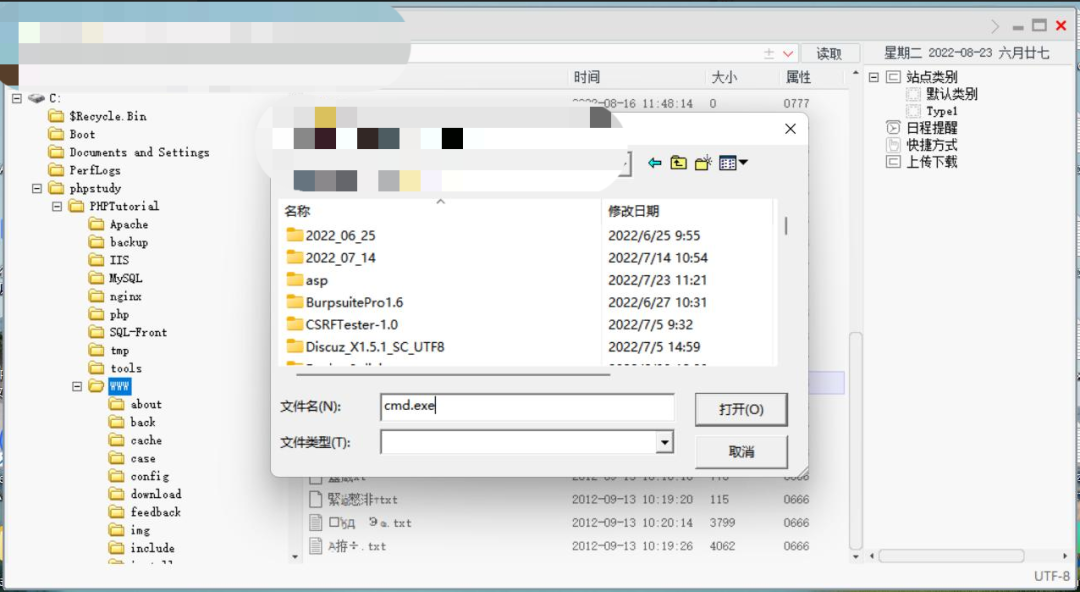
Task: Collapse the WWW tree node
Action: [x=77, y=387]
